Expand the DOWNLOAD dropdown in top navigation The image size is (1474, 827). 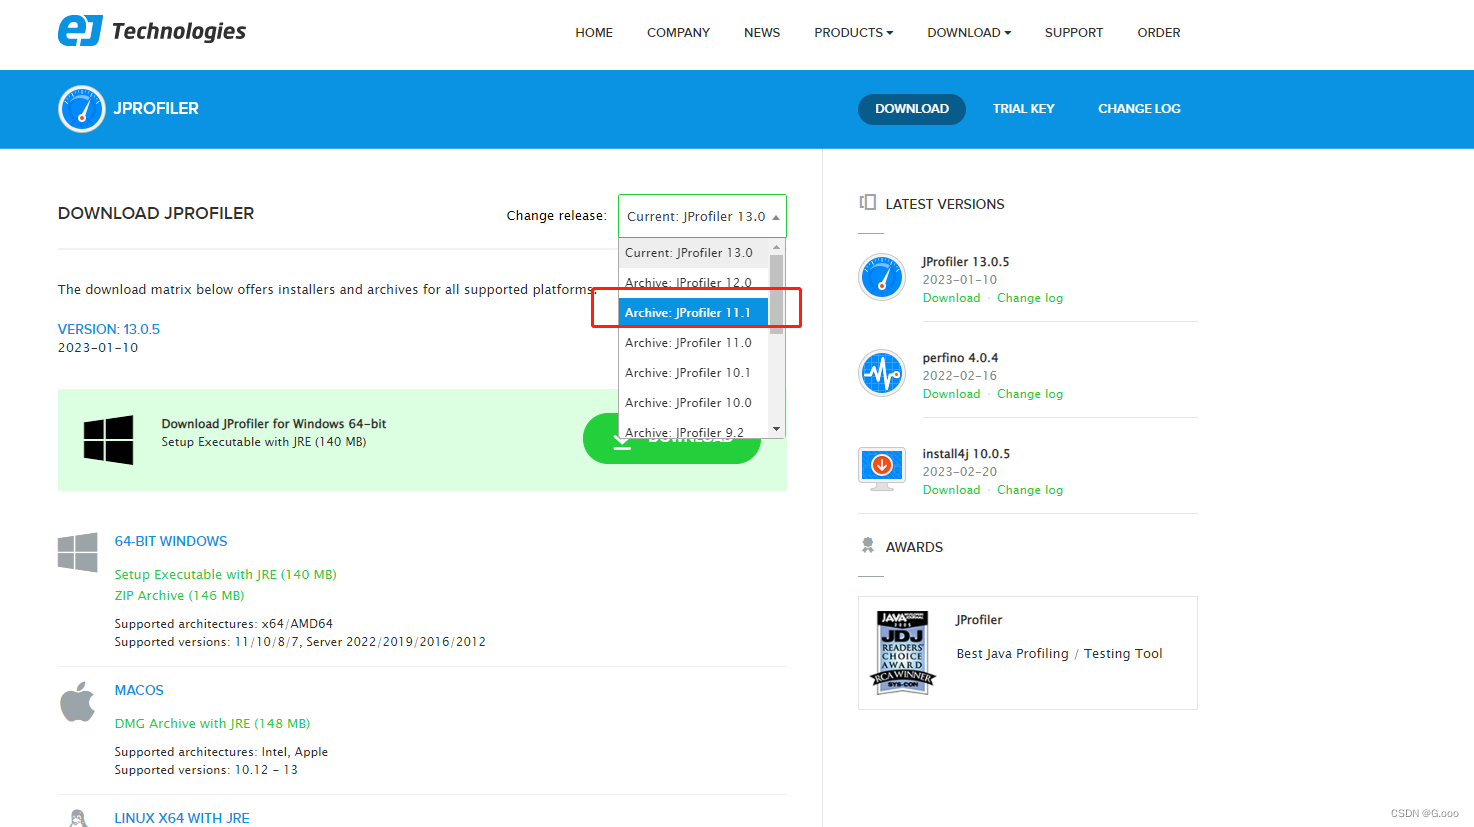(x=969, y=33)
